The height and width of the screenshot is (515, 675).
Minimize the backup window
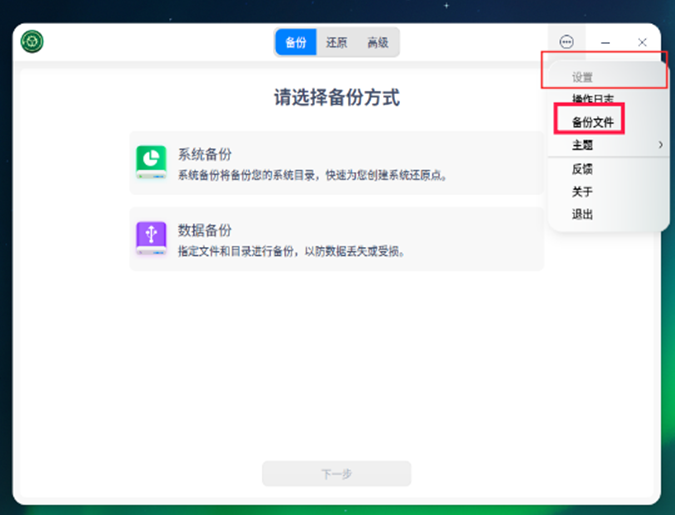(x=605, y=42)
